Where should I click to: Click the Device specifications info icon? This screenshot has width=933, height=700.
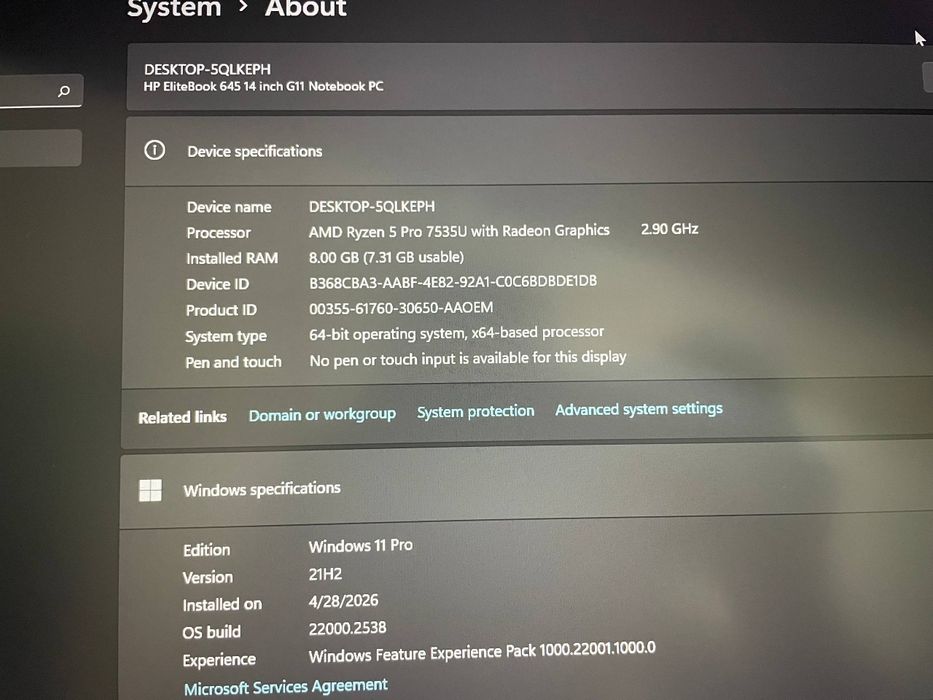155,150
